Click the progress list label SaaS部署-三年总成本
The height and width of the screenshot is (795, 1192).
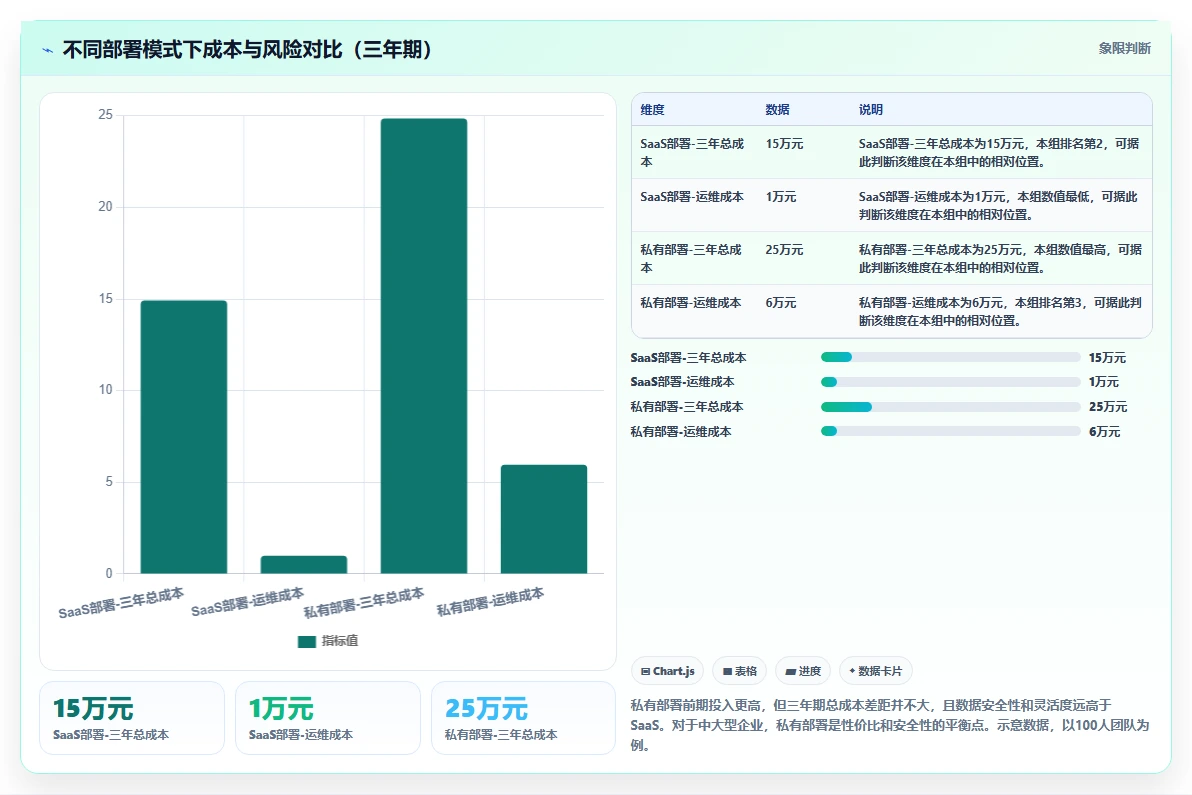point(688,357)
